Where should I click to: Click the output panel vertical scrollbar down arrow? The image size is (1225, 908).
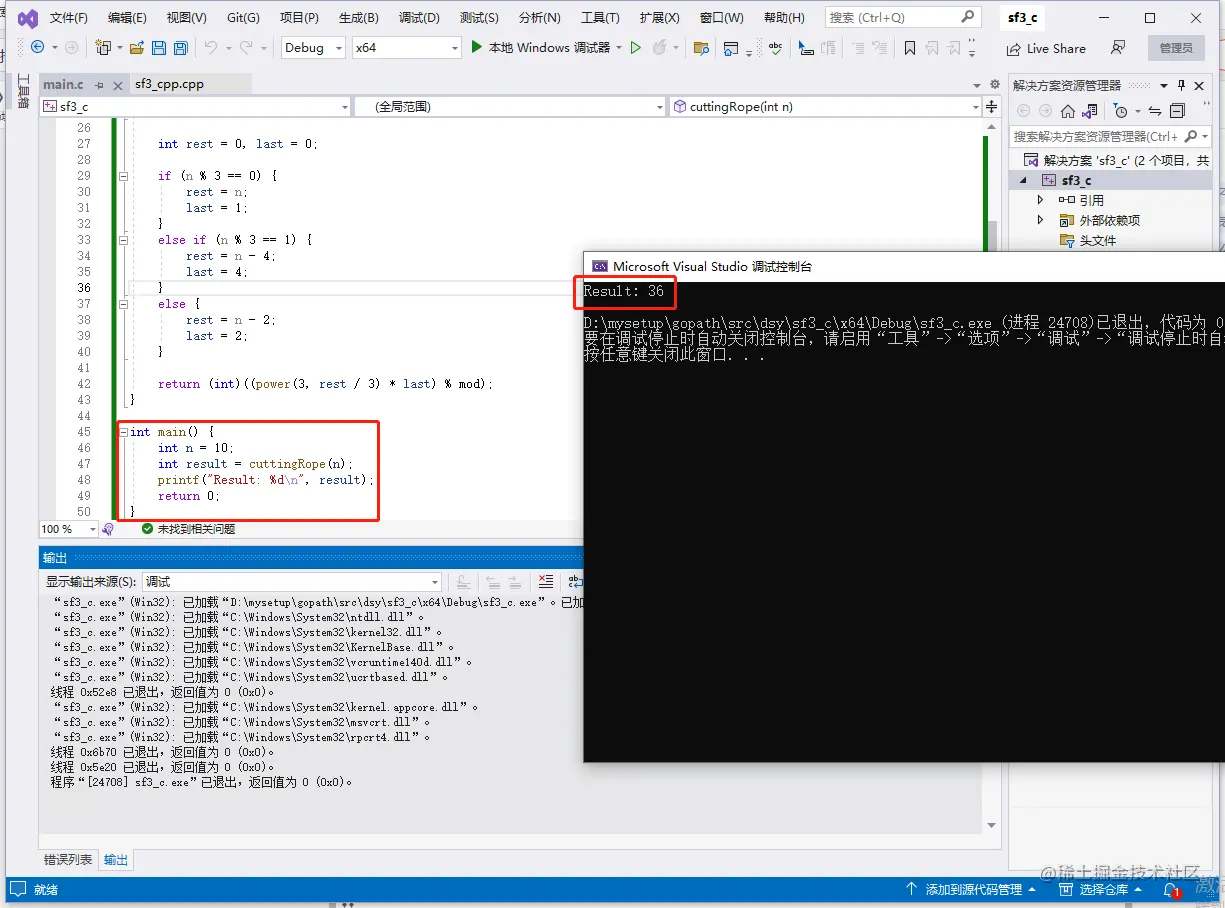coord(992,825)
